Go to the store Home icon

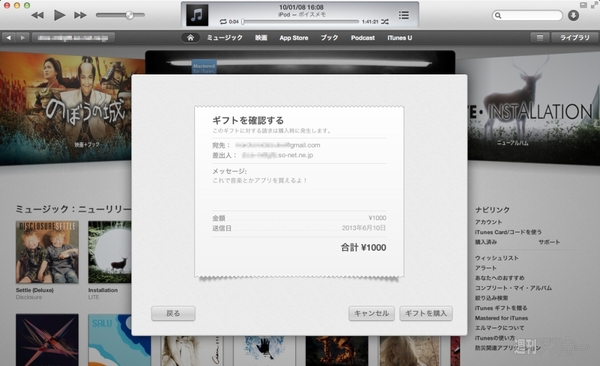click(x=190, y=38)
